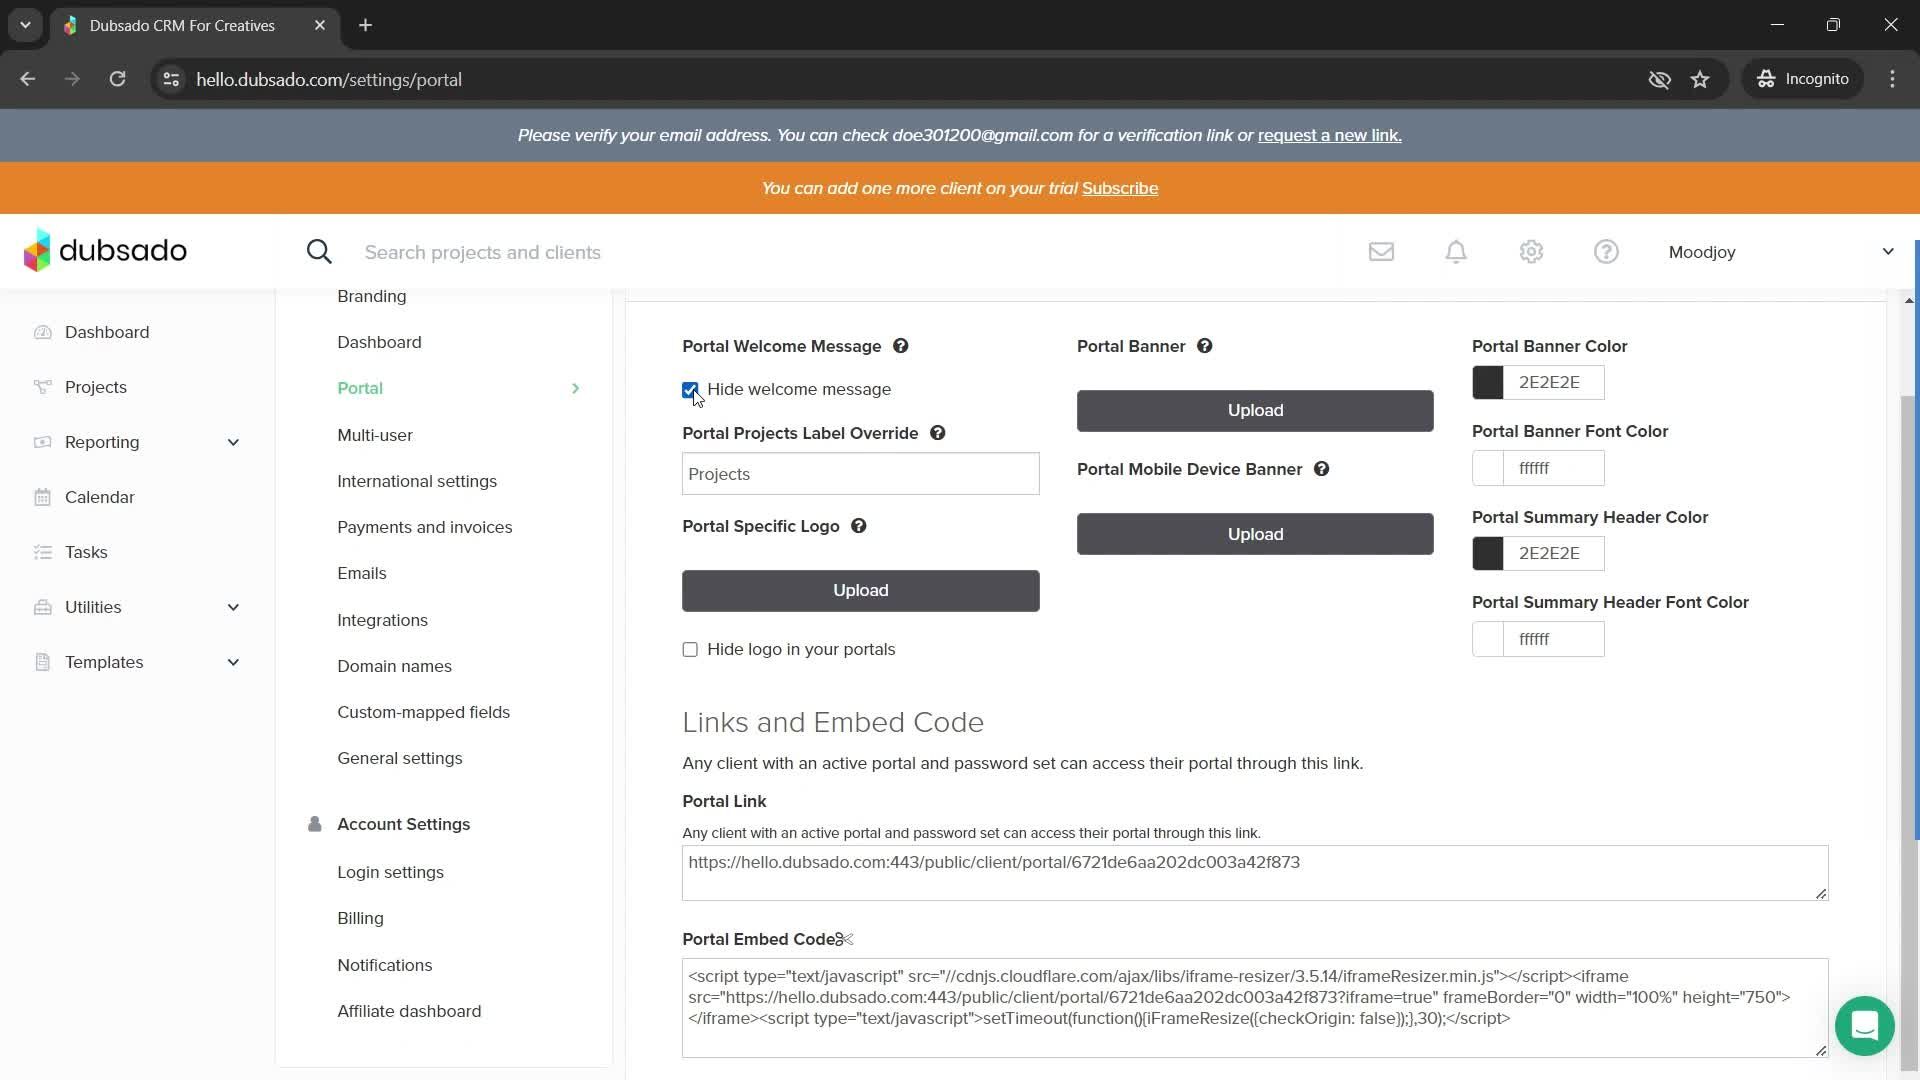Upload a Portal Specific Logo
Viewport: 1920px width, 1080px height.
[860, 591]
